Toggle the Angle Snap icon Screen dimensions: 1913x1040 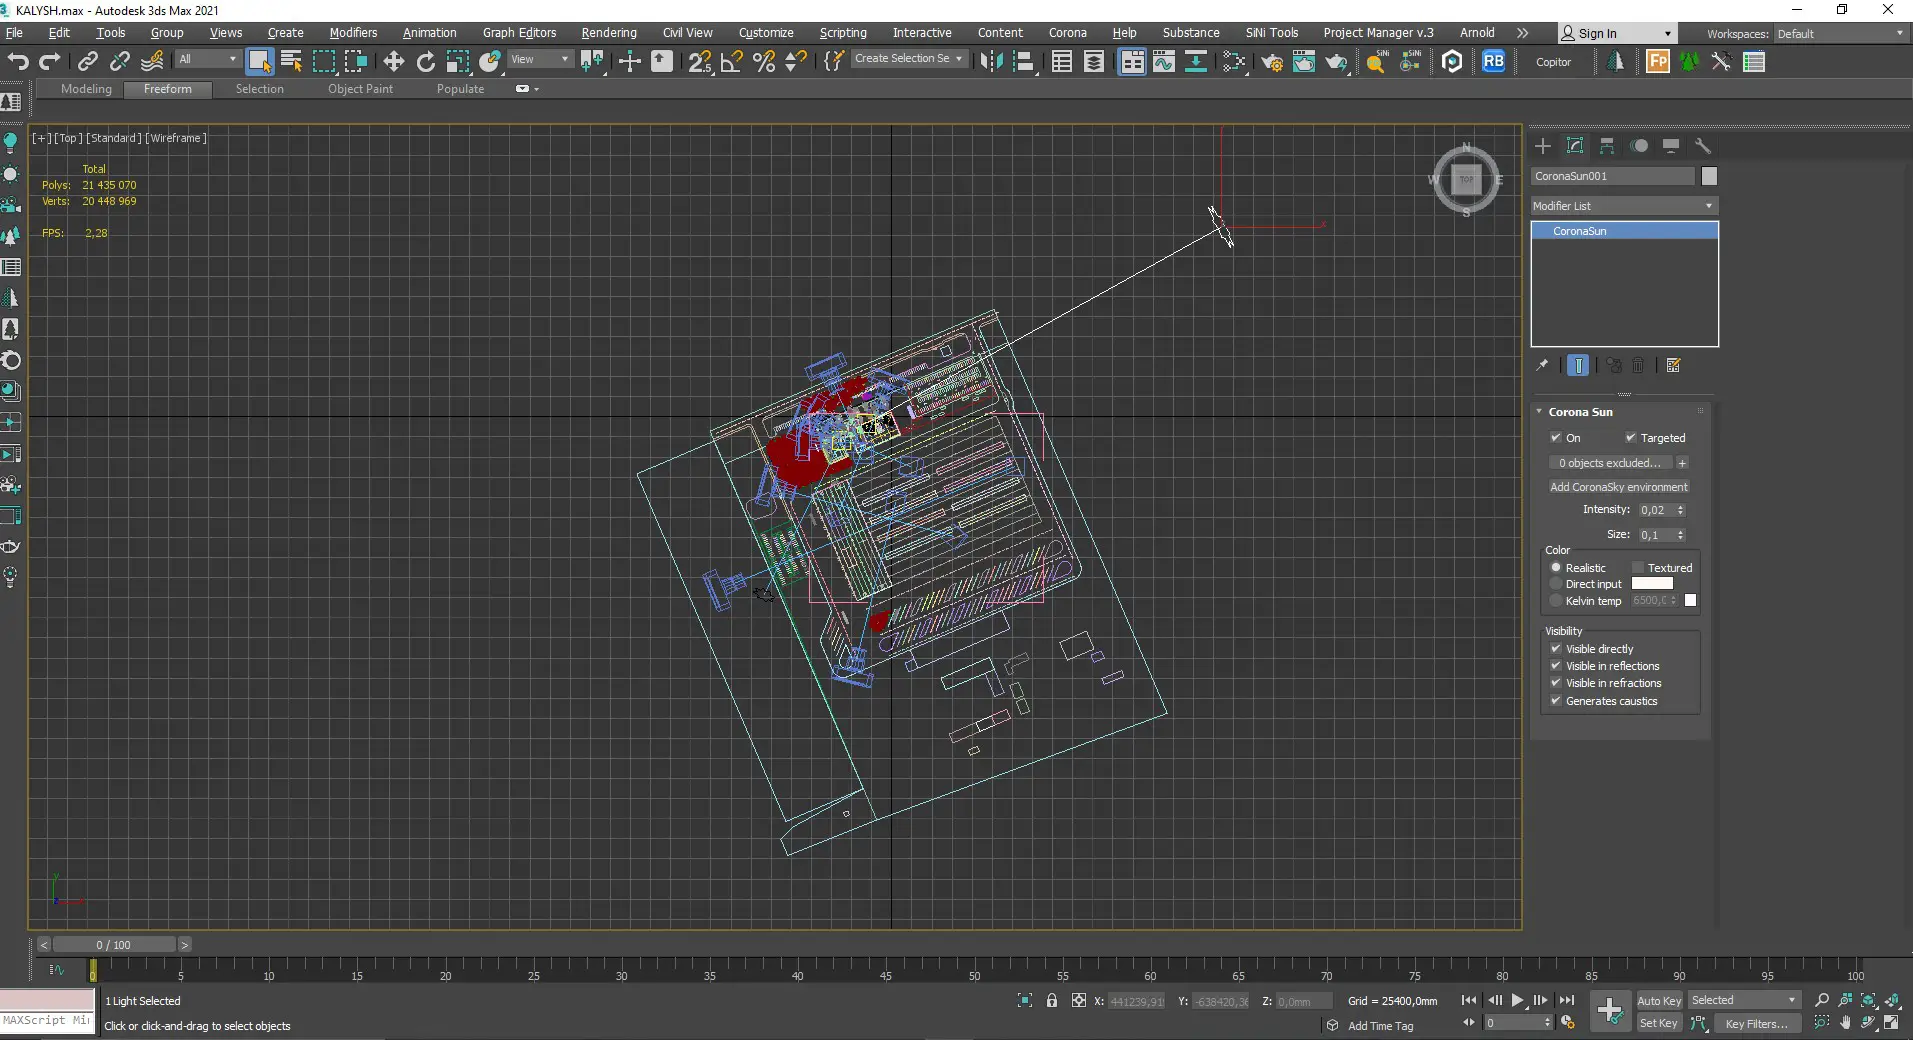click(x=732, y=62)
